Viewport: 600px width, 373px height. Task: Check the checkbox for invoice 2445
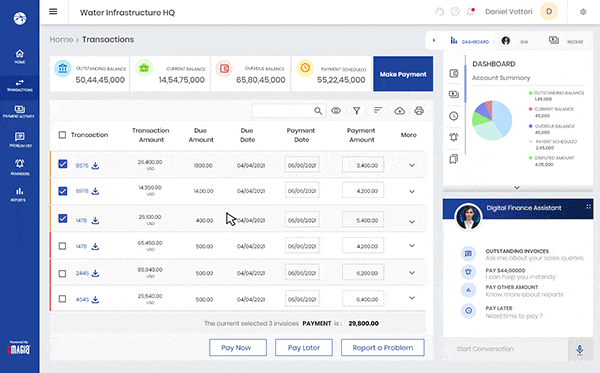pos(62,273)
